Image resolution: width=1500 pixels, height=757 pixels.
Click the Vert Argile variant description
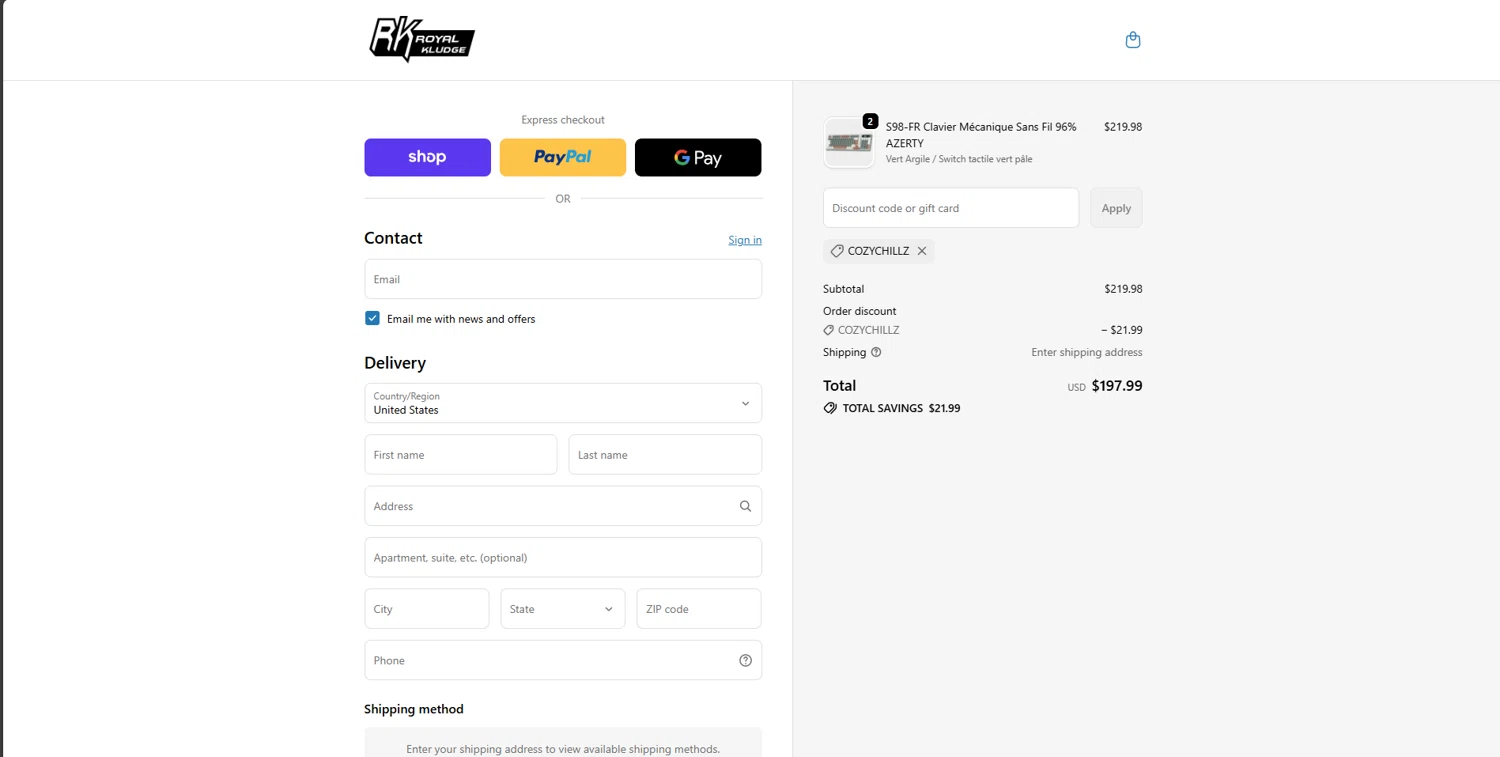coord(959,159)
